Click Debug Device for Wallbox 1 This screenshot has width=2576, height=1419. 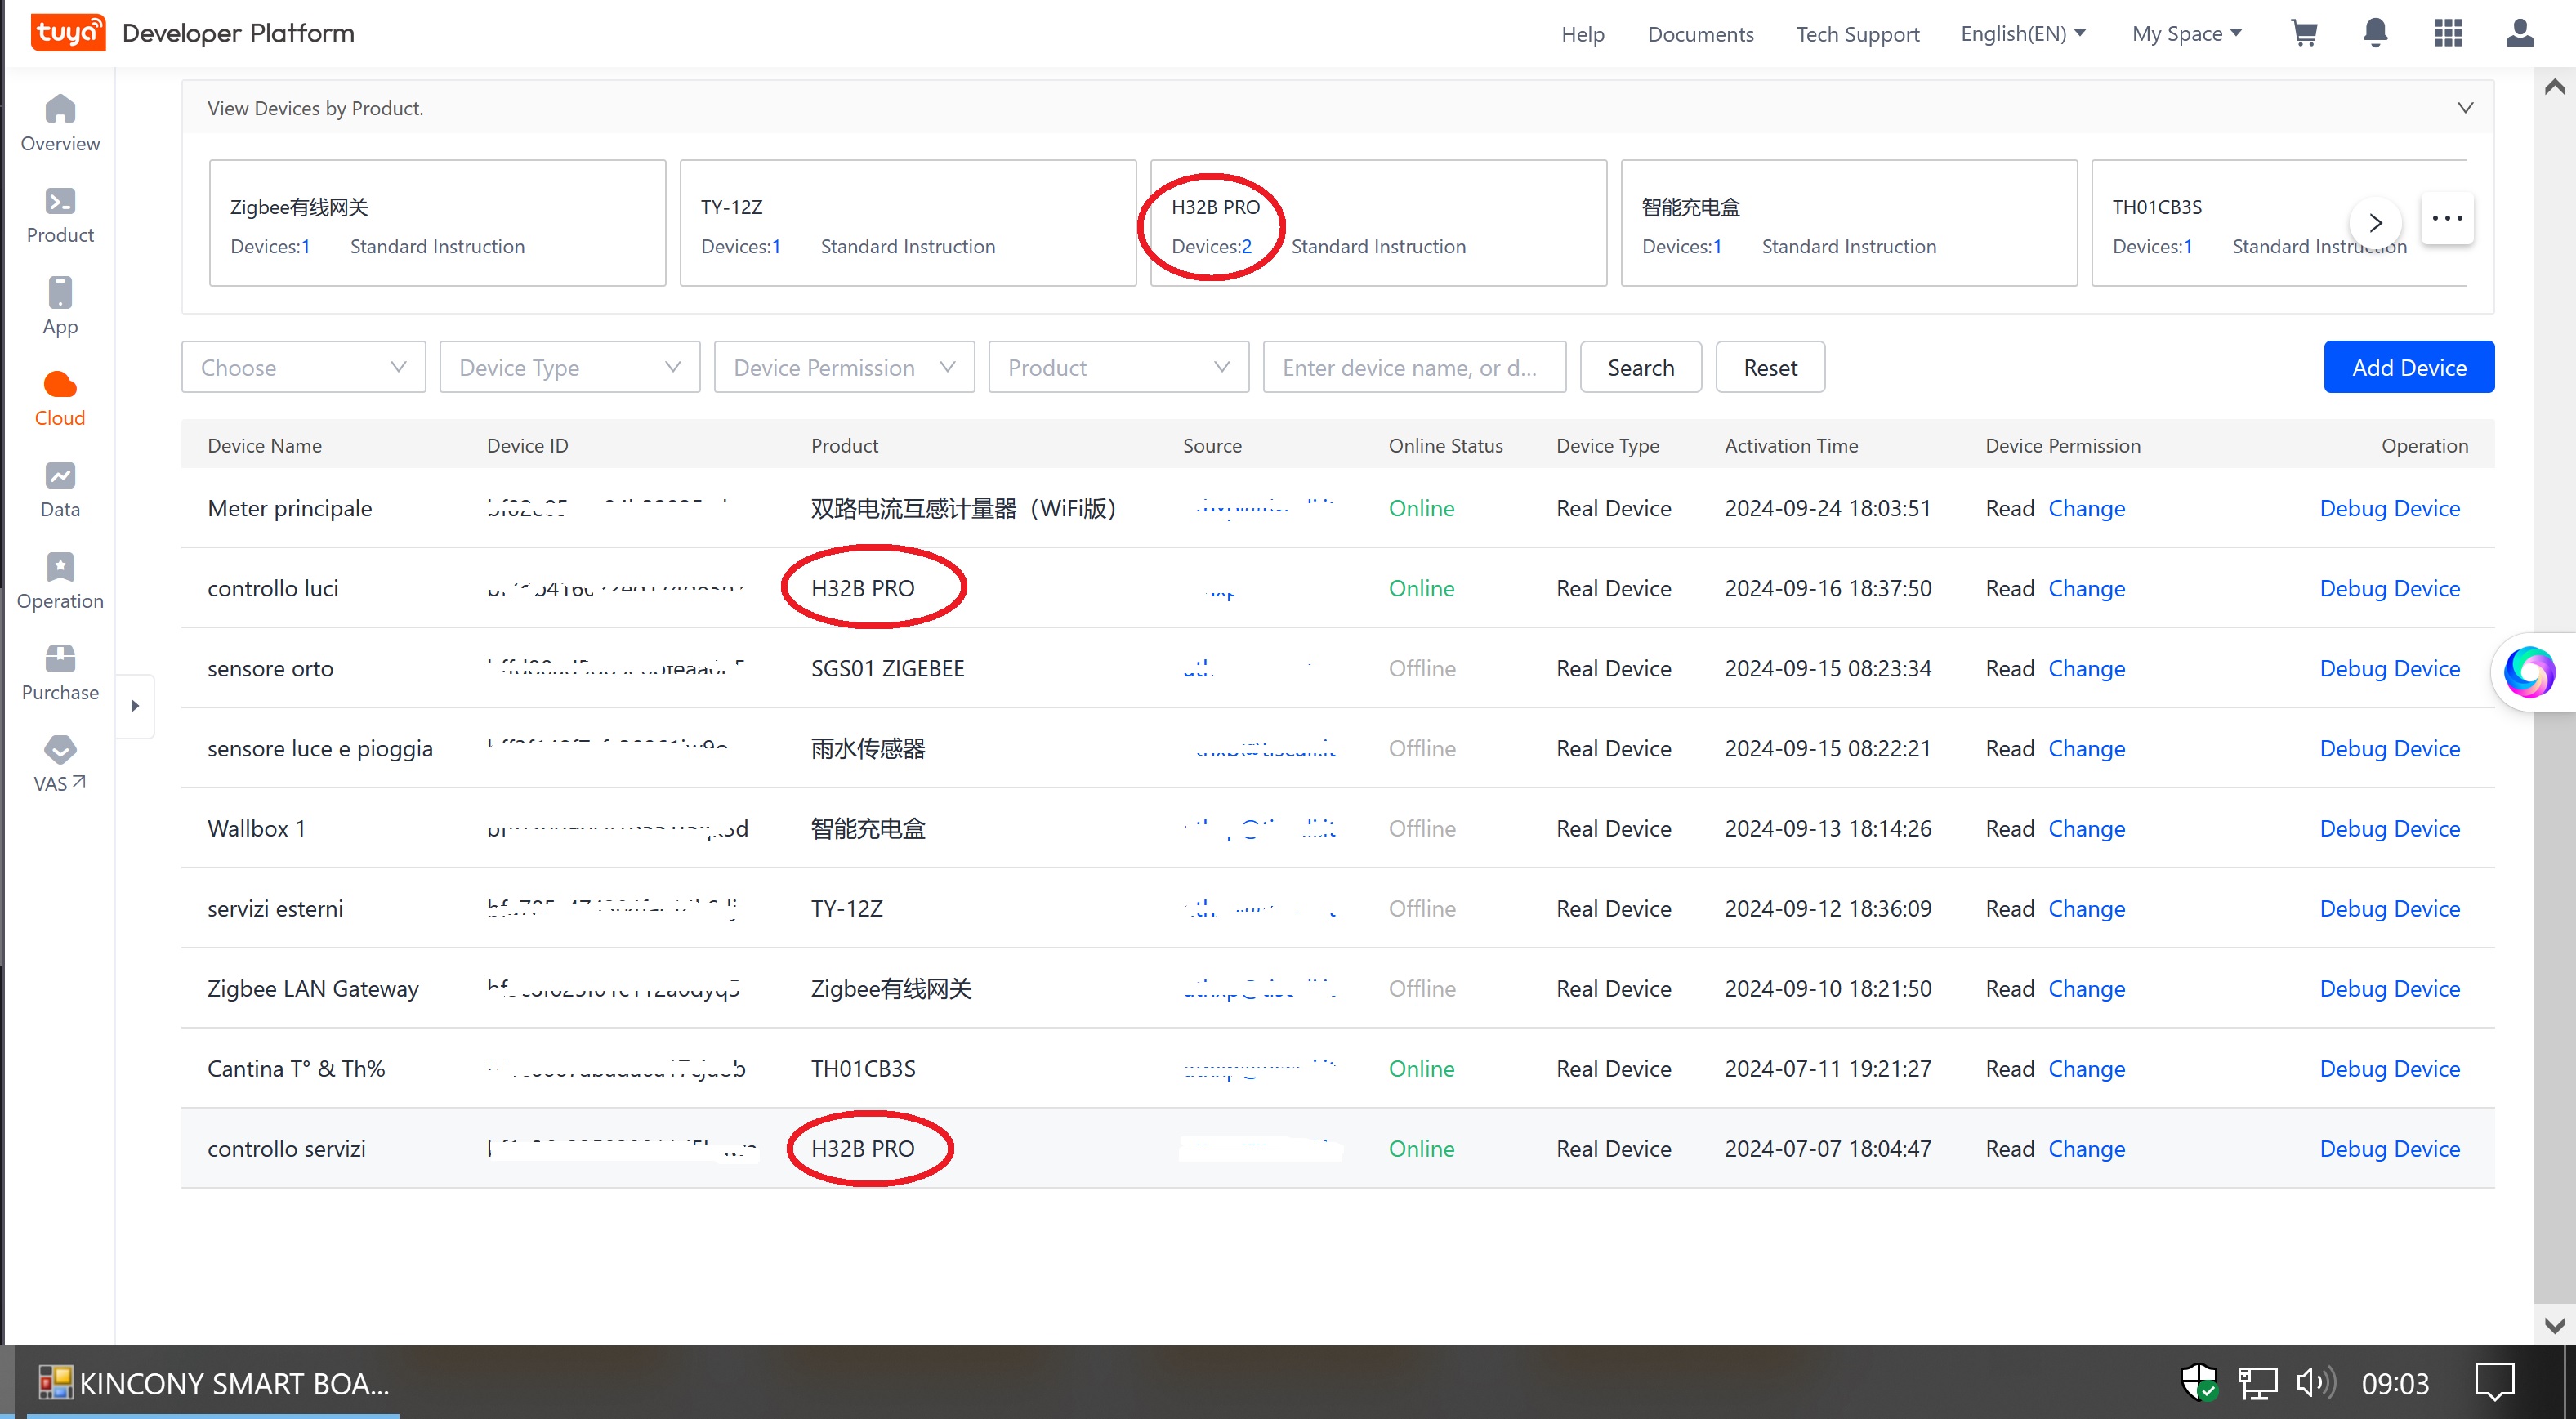coord(2389,828)
